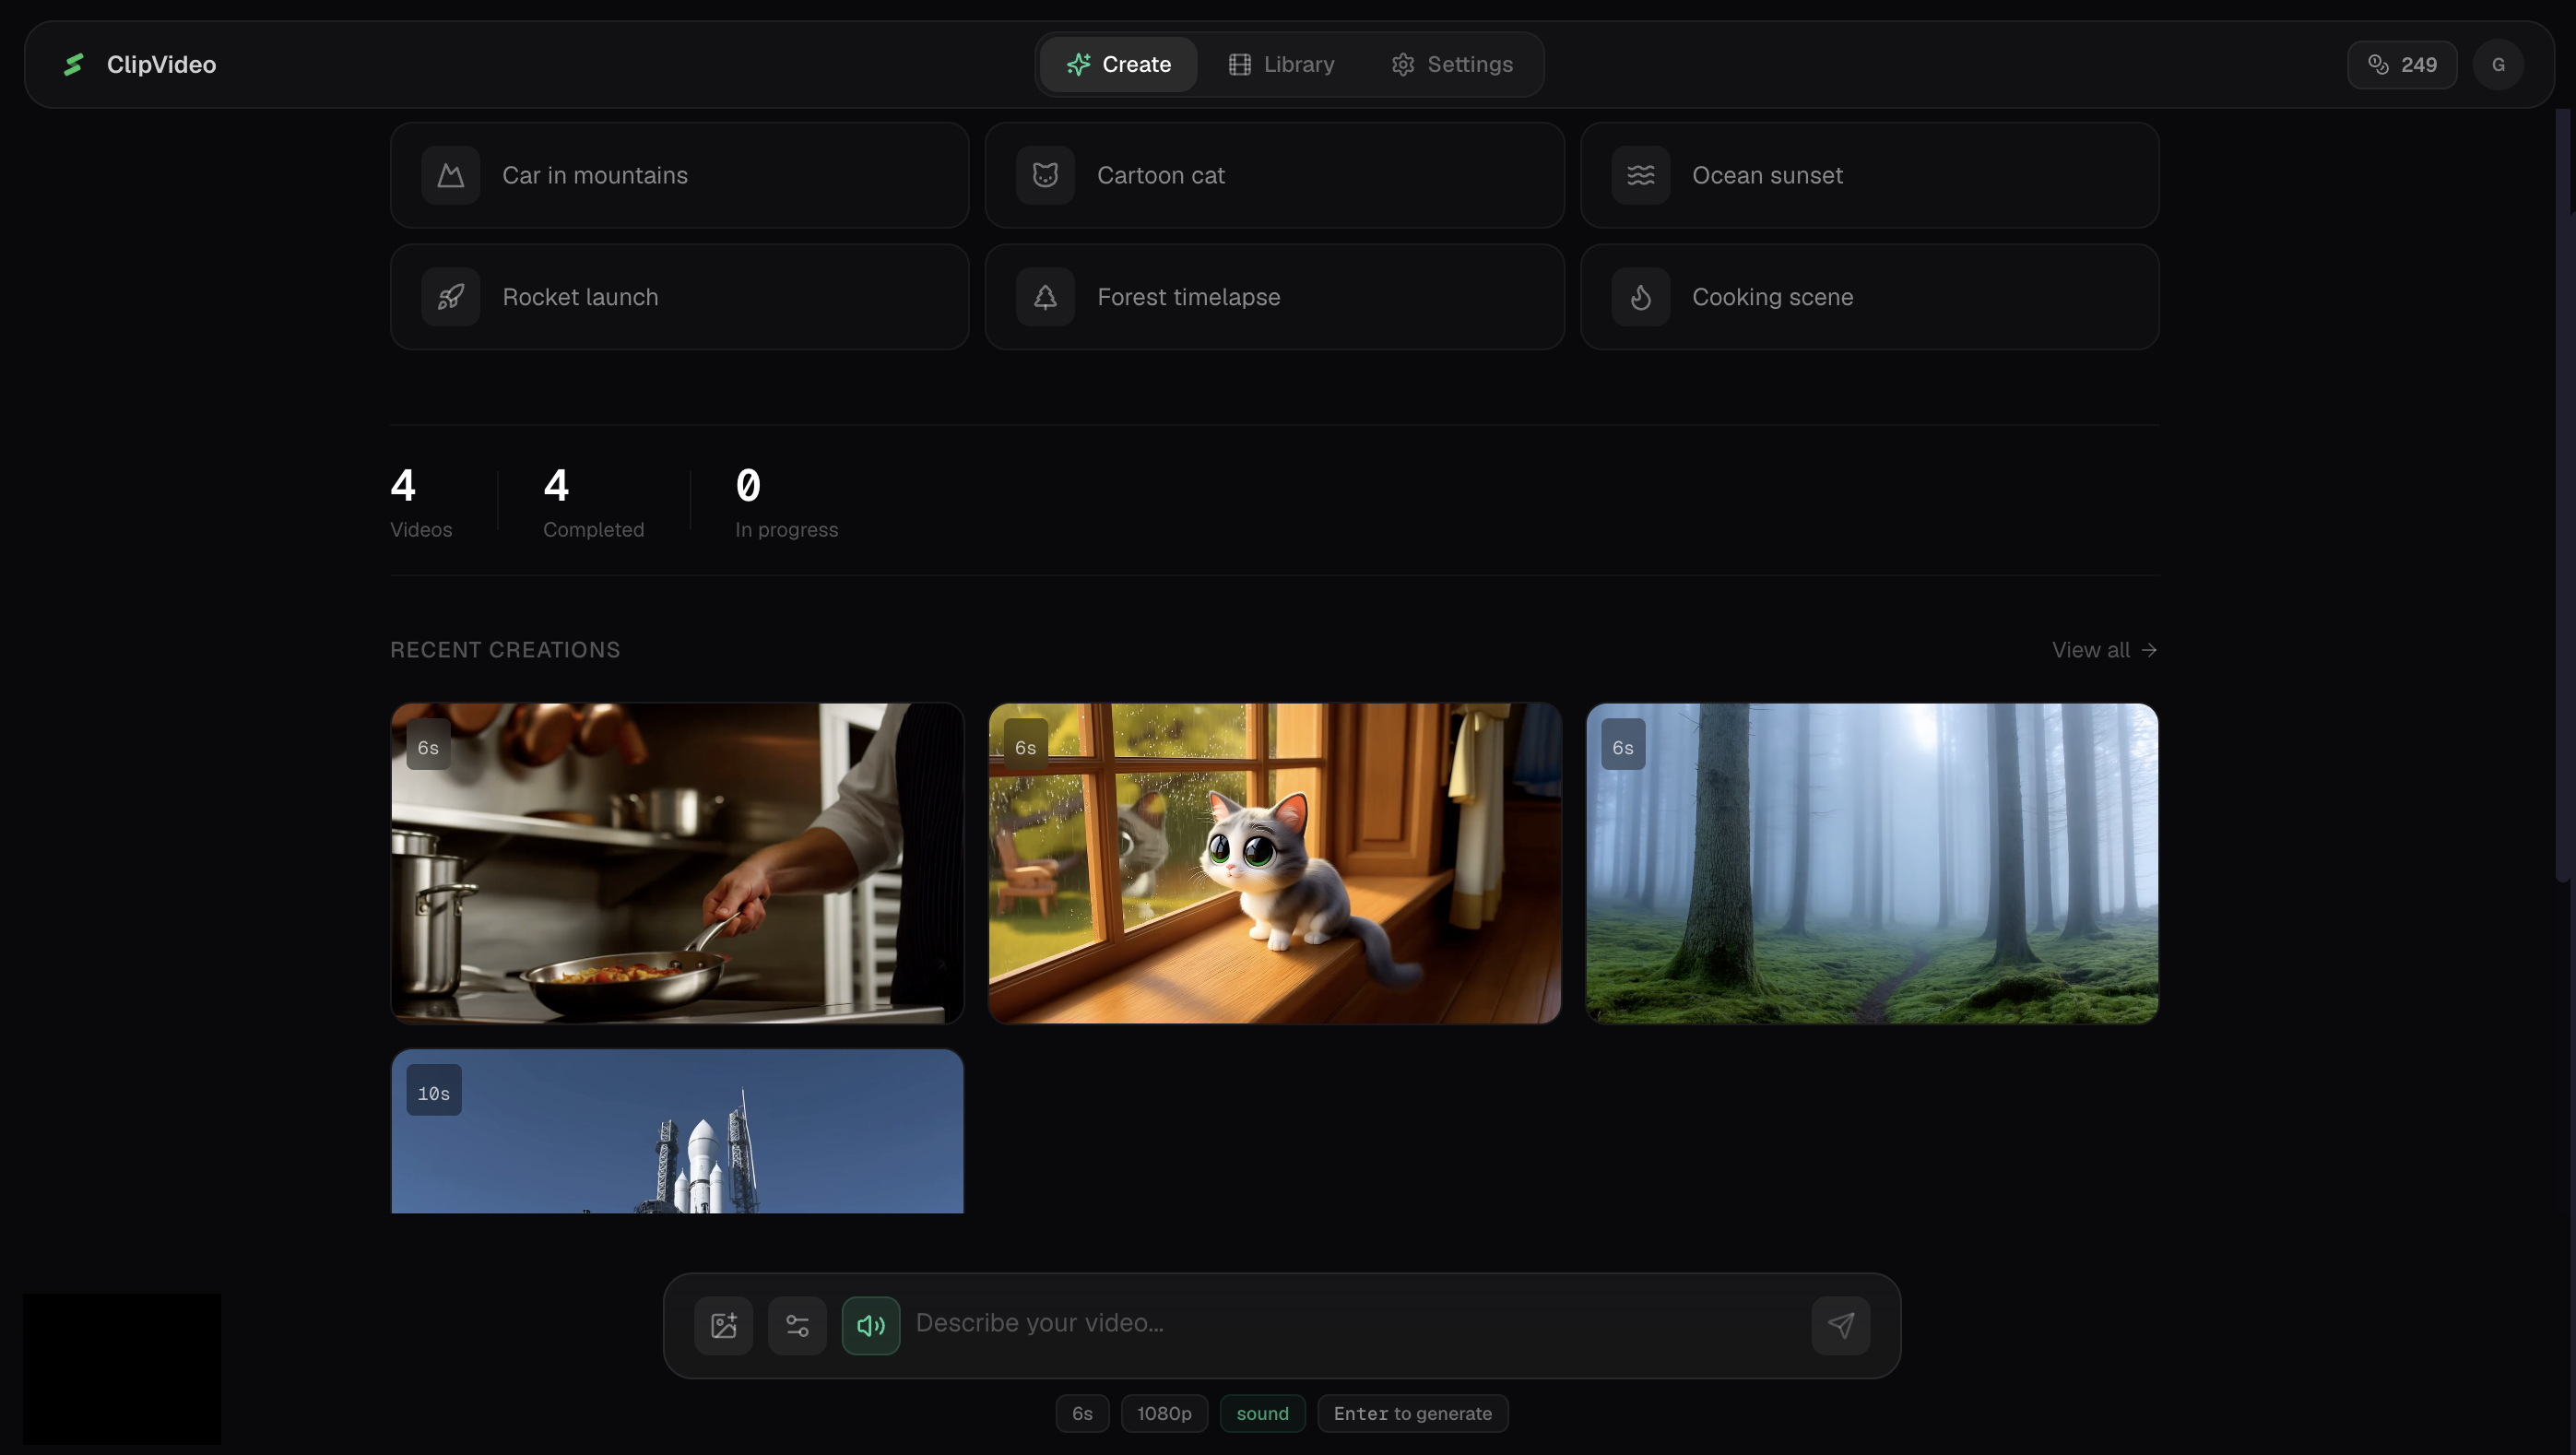Switch to the Library tab
Viewport: 2576px width, 1455px height.
point(1281,64)
